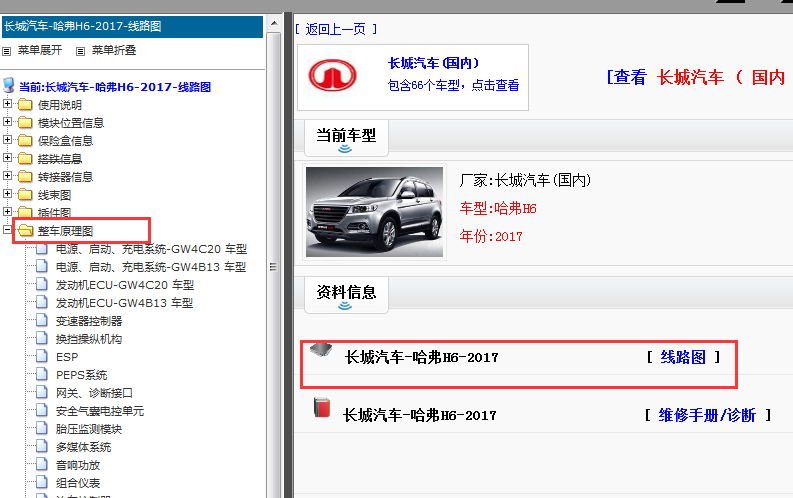The height and width of the screenshot is (498, 793).
Task: Click the 搭铁信息 folder icon
Action: click(25, 159)
